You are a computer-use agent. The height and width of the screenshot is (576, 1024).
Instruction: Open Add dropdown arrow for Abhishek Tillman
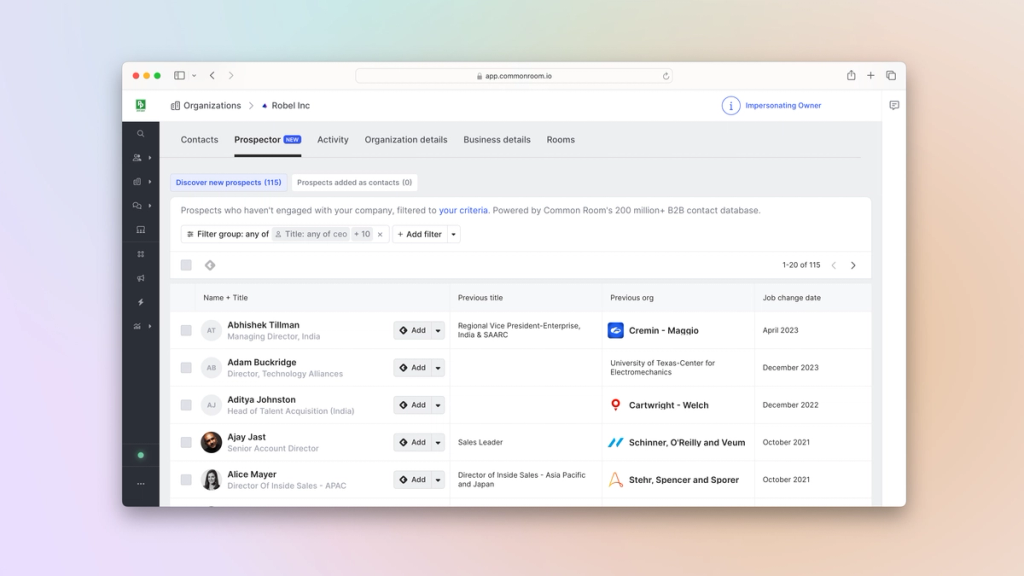click(438, 330)
